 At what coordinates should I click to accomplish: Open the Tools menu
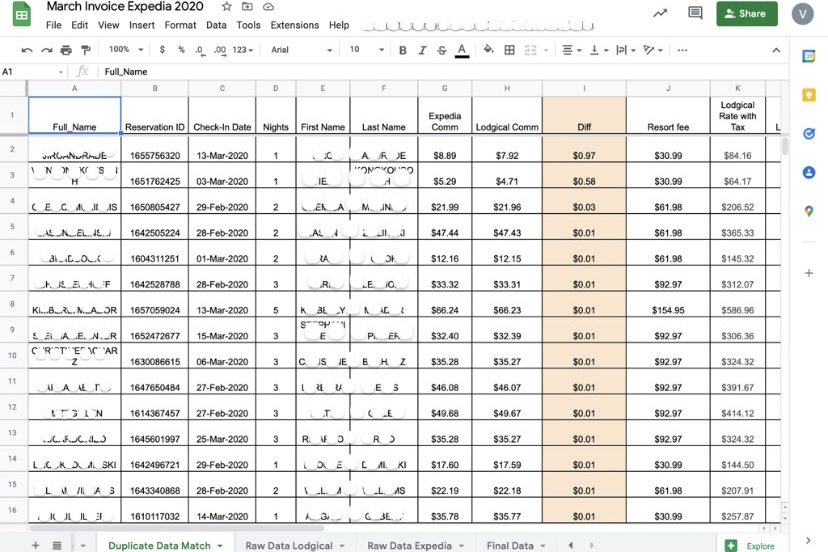[x=248, y=25]
